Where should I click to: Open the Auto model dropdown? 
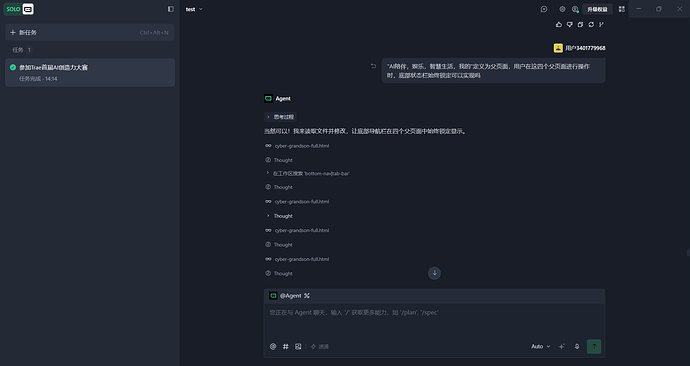[x=540, y=347]
